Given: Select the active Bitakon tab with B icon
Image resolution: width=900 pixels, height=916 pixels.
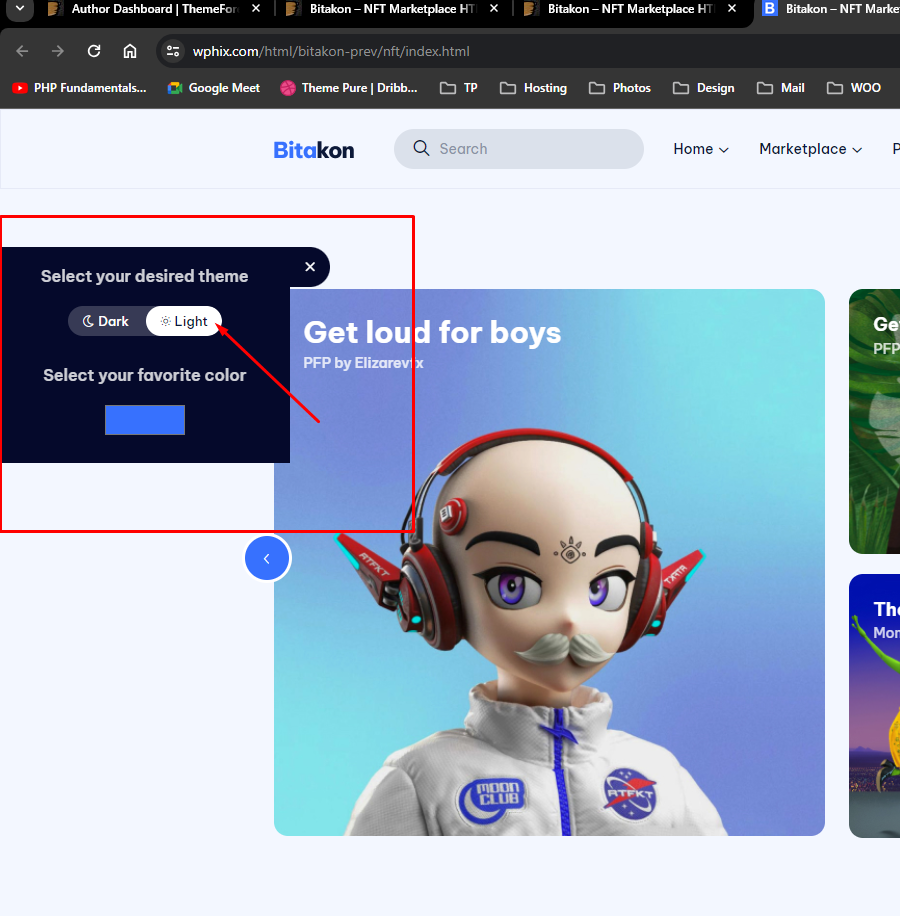Looking at the screenshot, I should (x=829, y=9).
